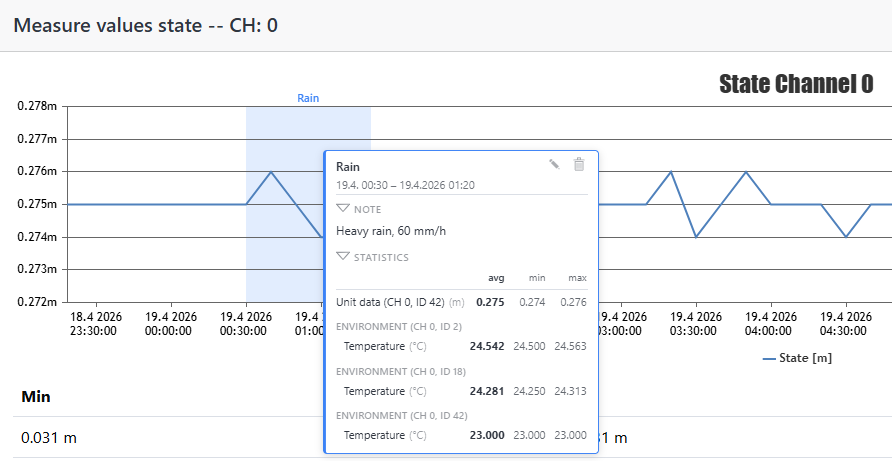Click x-axis label 19.4 2026 00:30:00
The height and width of the screenshot is (461, 892).
click(246, 323)
